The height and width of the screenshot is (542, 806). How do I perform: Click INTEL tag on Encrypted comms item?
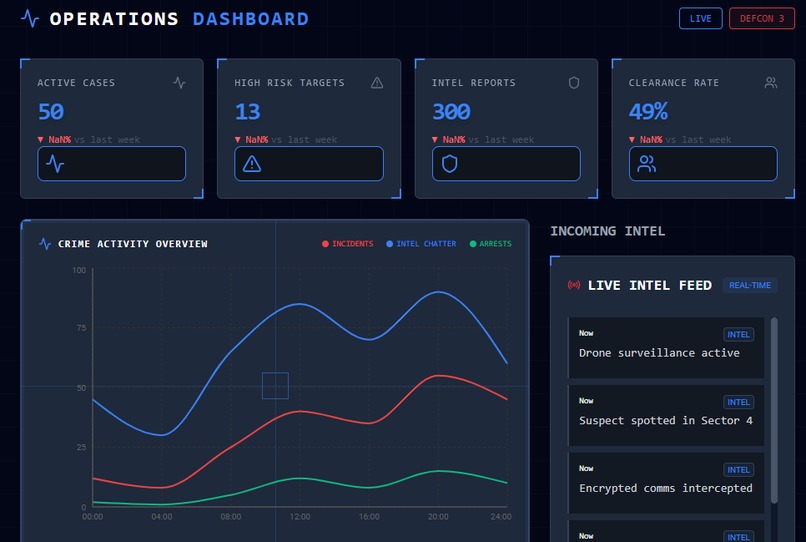point(739,469)
